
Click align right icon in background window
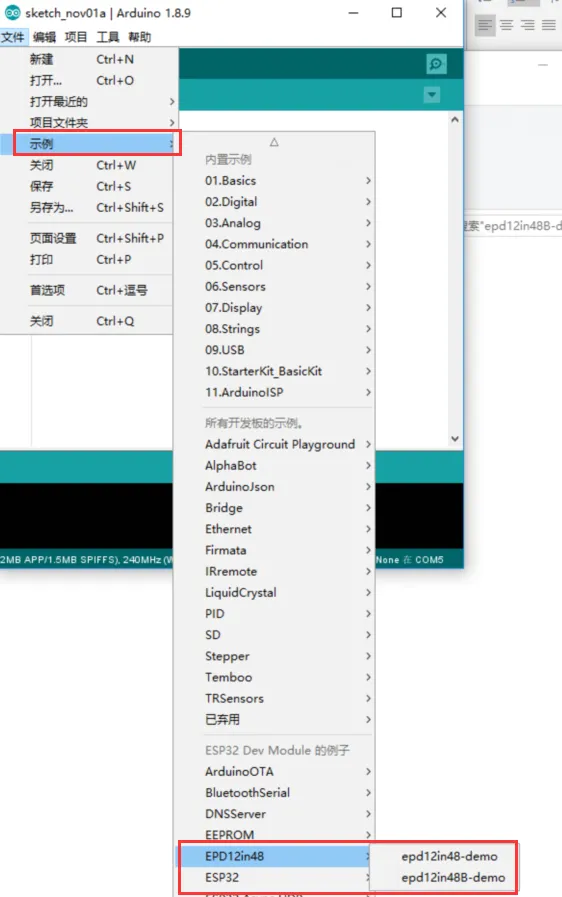pyautogui.click(x=528, y=25)
